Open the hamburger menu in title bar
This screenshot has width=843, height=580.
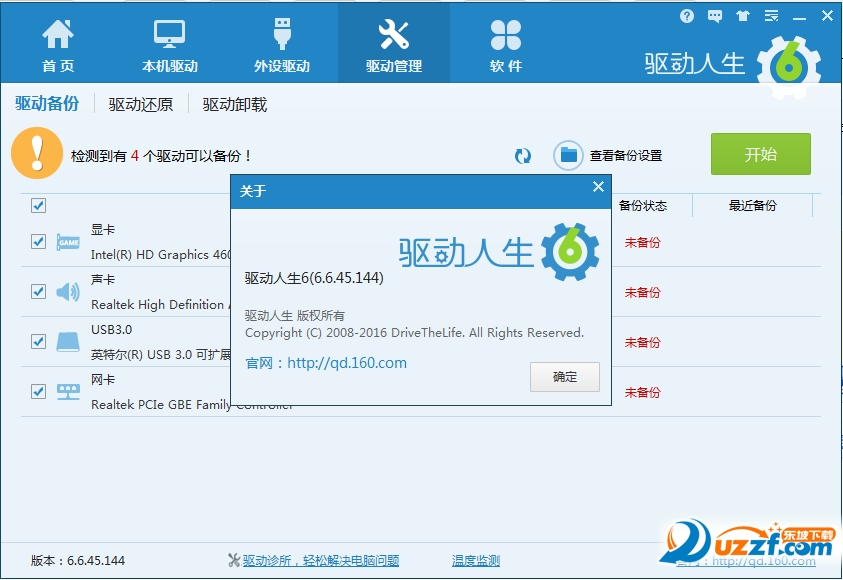point(770,15)
